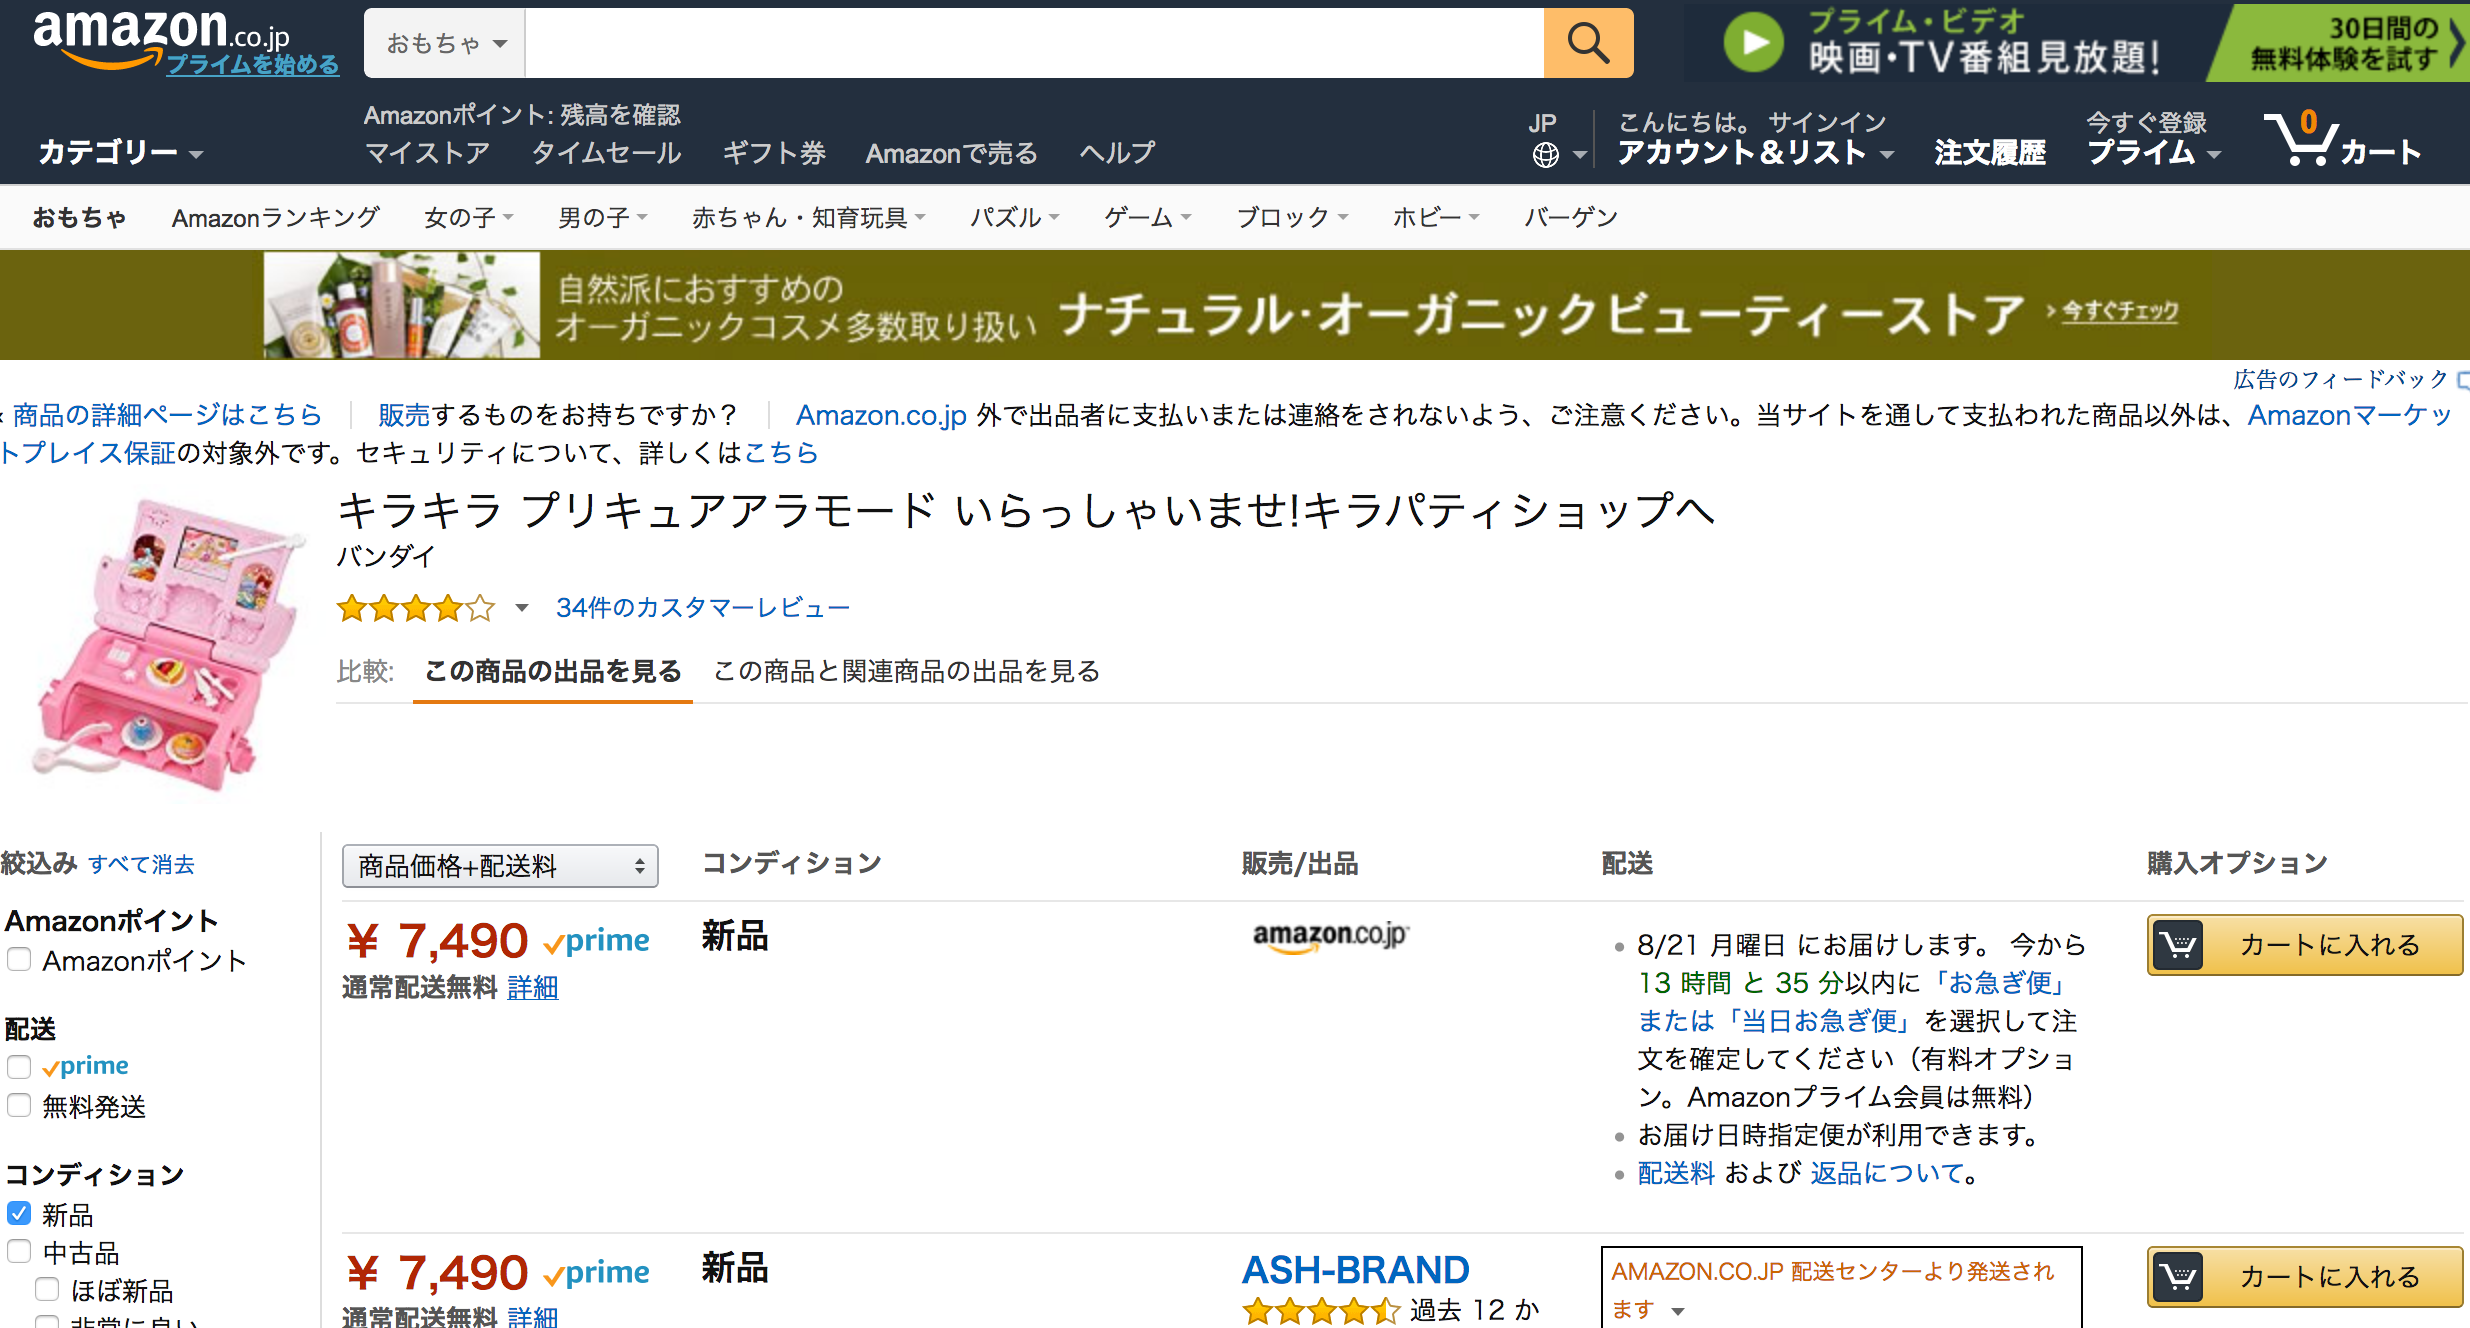Expand the 男の子 submenu
This screenshot has width=2470, height=1328.
point(602,217)
